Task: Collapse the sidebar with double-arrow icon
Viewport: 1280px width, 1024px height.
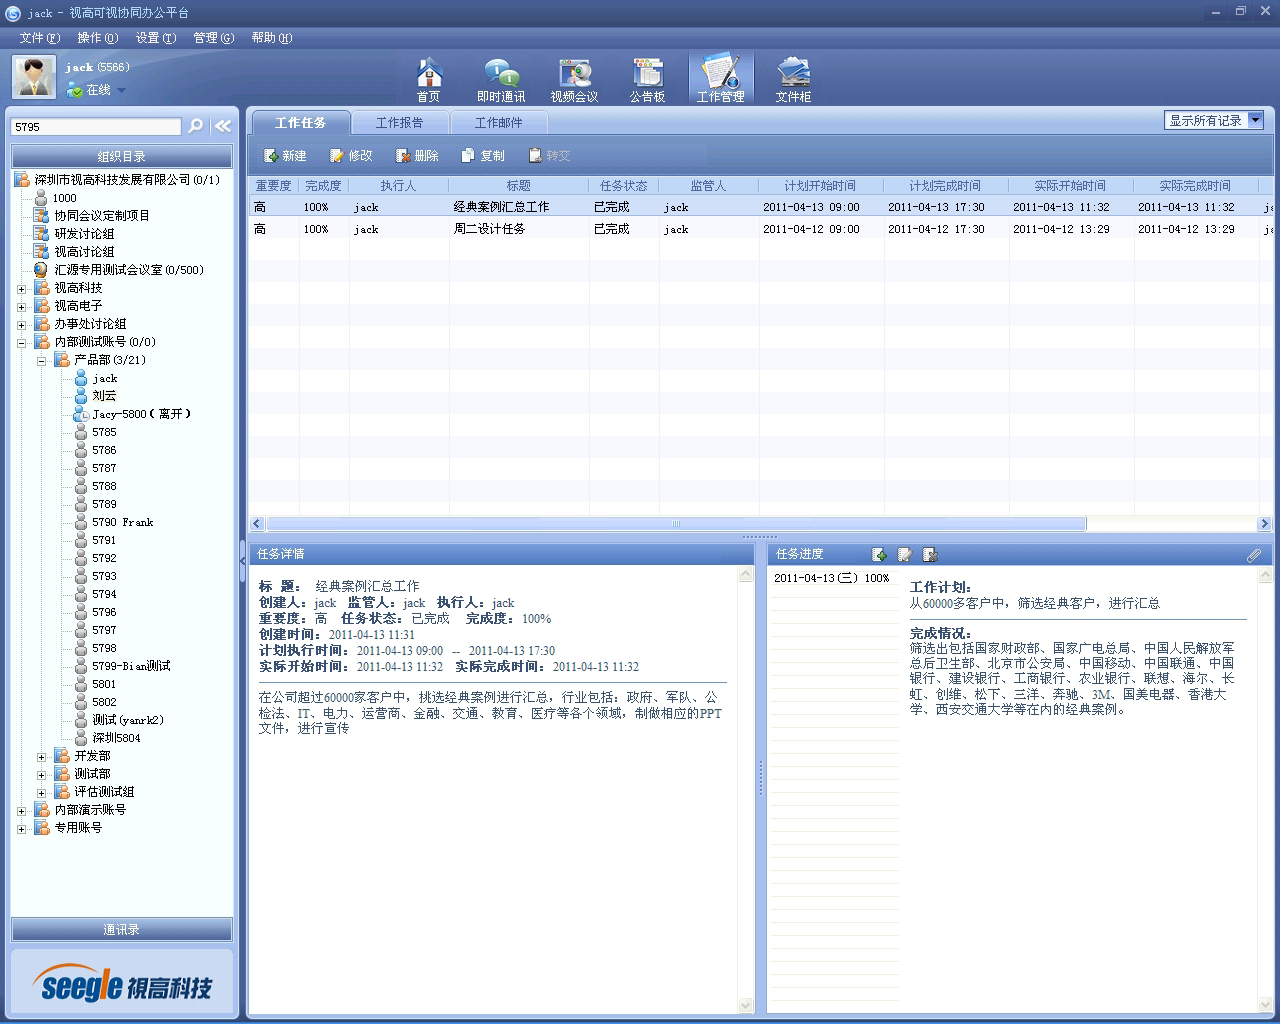Action: pyautogui.click(x=223, y=126)
